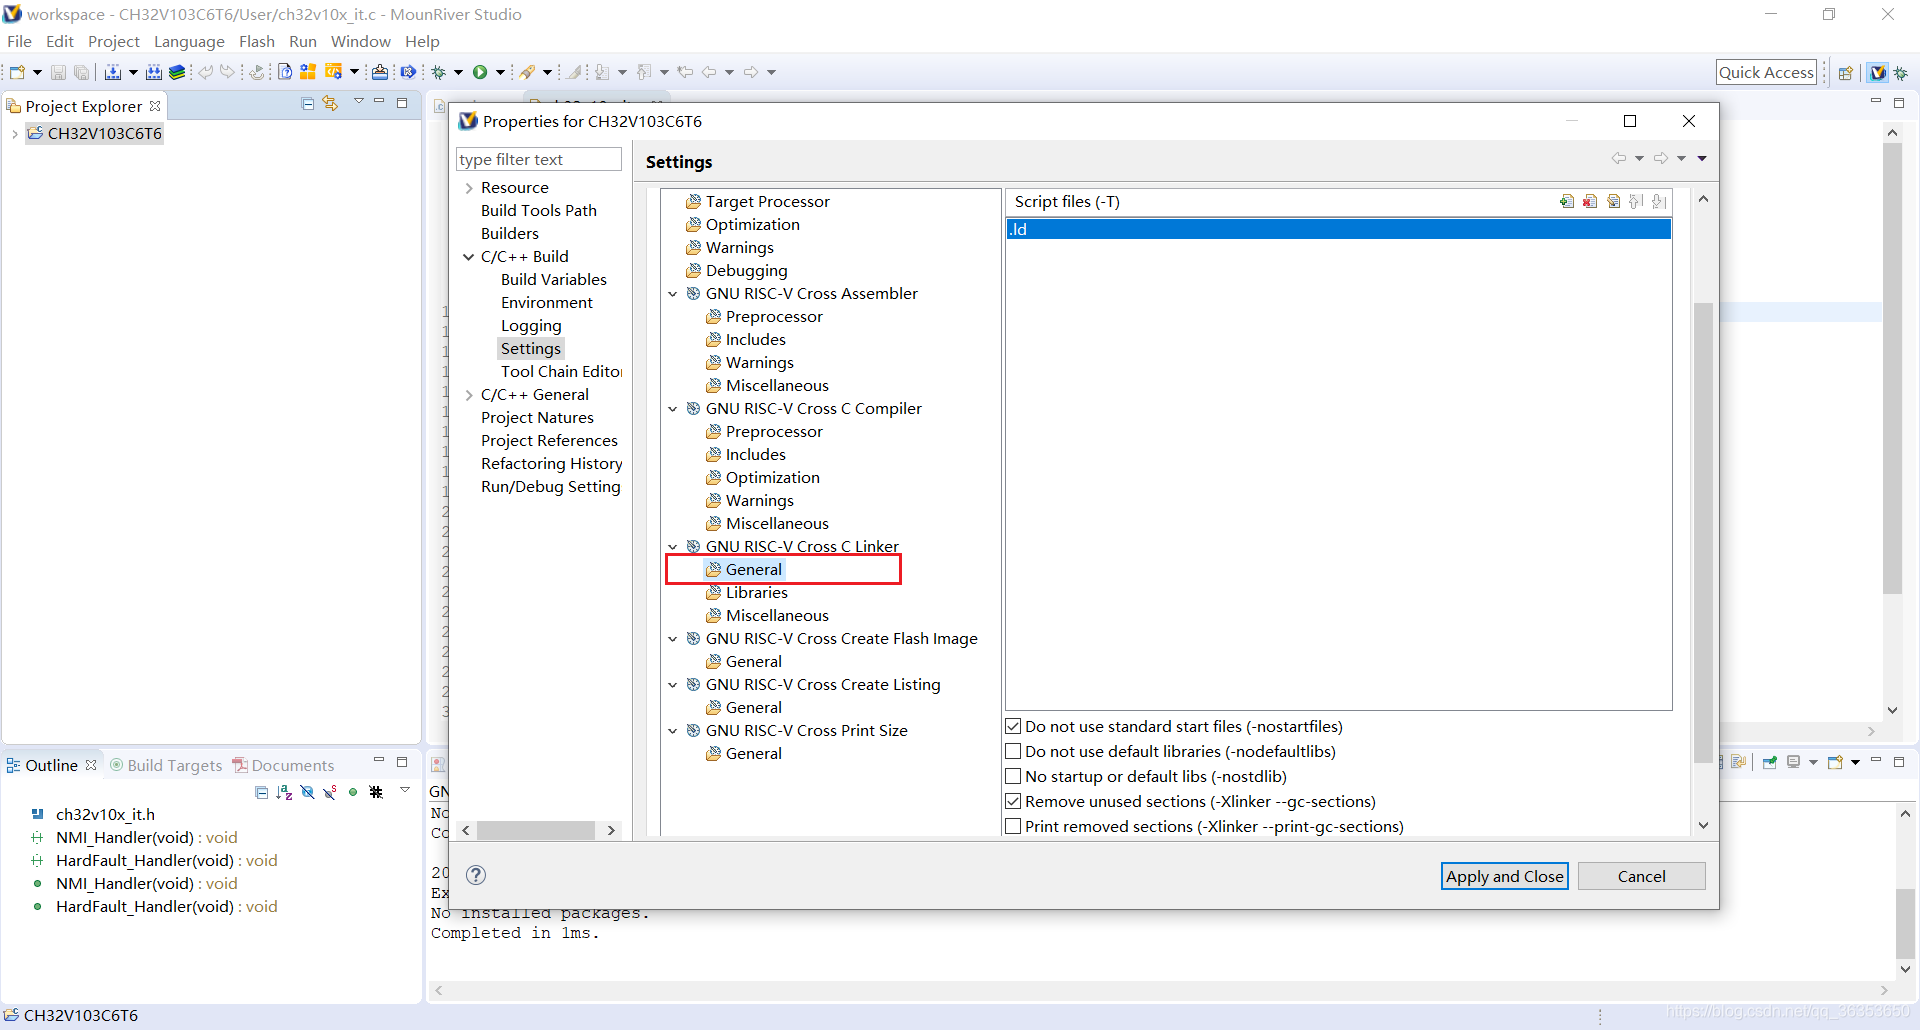1920x1030 pixels.
Task: Select Build Tools Path in properties tree
Action: click(539, 211)
